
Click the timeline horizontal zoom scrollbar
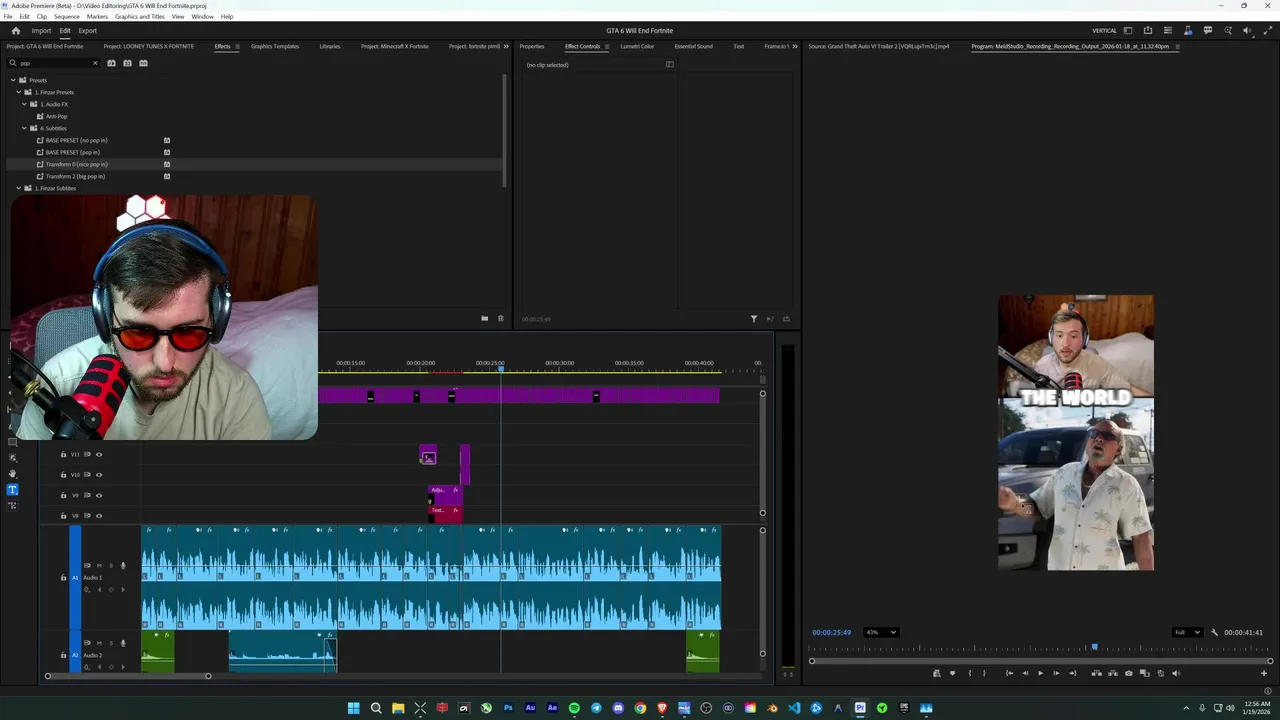click(128, 676)
